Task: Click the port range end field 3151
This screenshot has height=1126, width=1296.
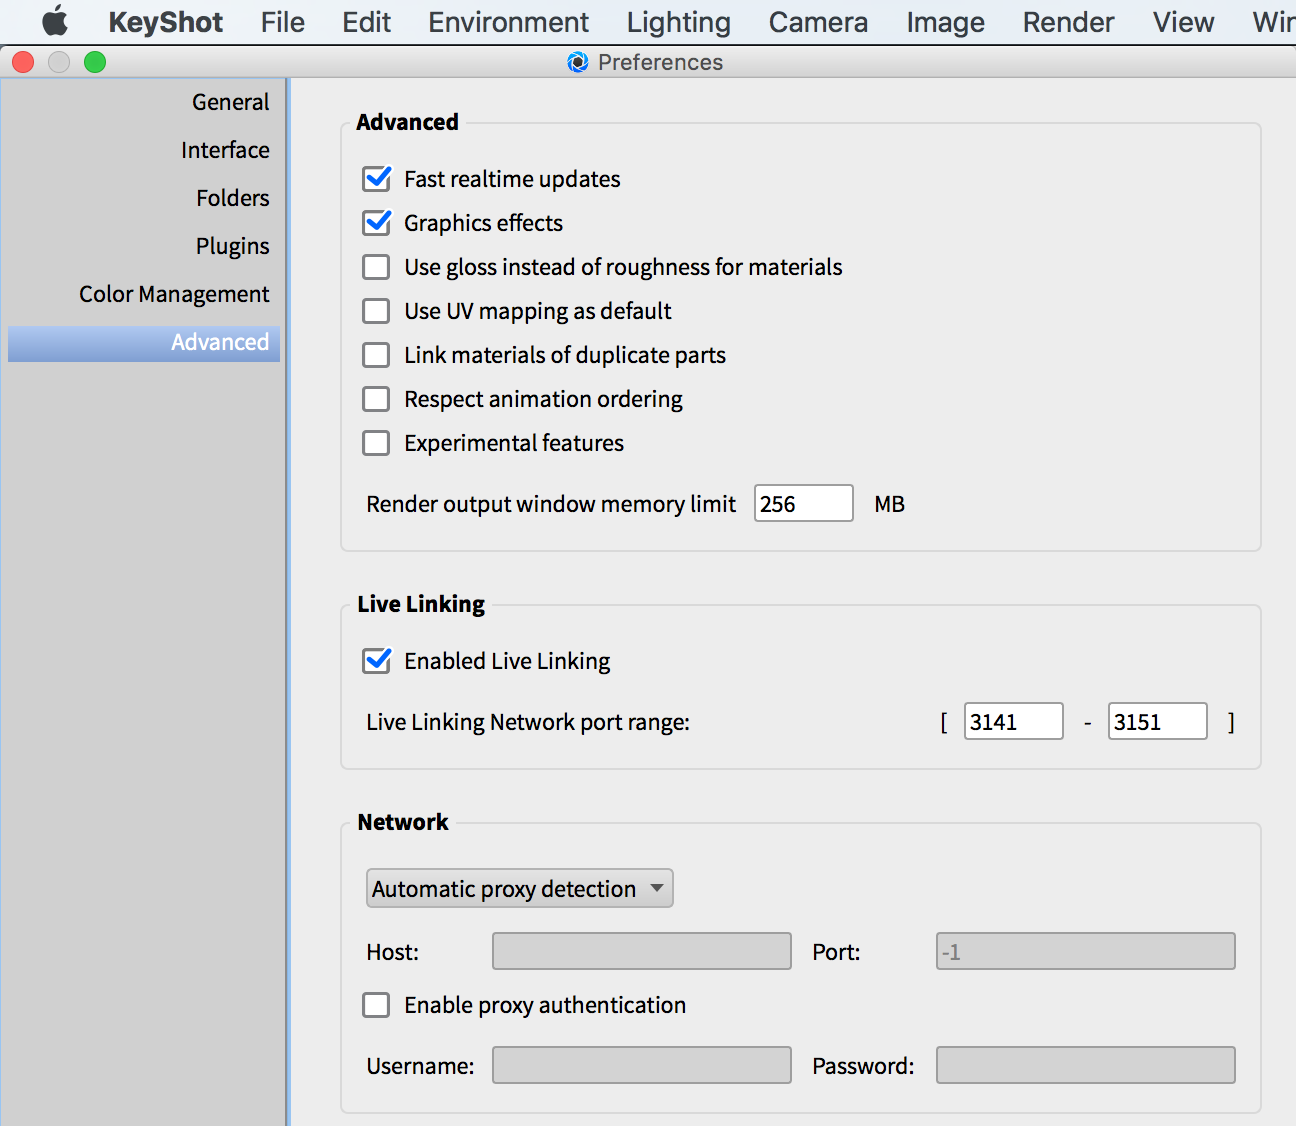Action: [x=1157, y=722]
